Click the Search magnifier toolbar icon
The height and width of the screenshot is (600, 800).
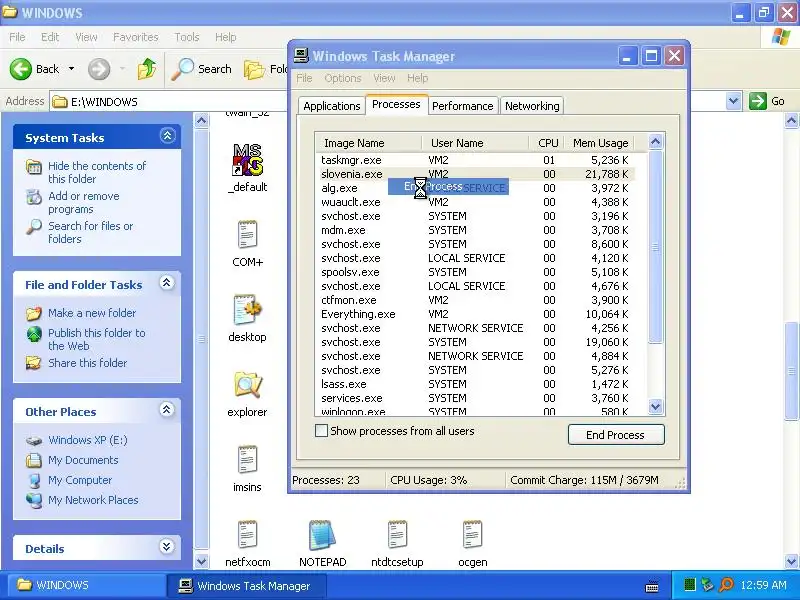point(182,69)
